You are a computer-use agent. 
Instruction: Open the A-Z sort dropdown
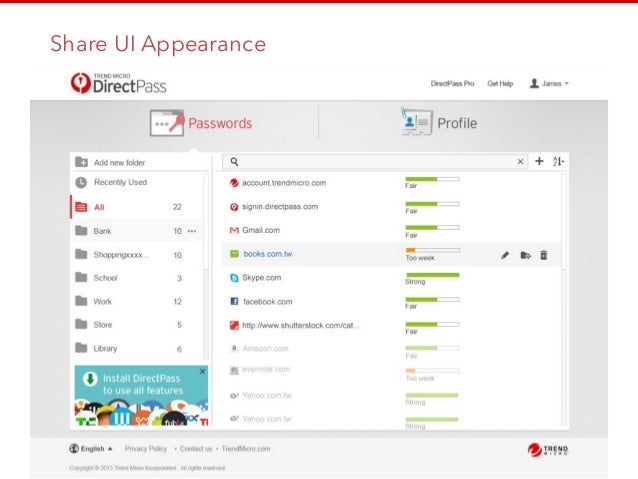point(558,161)
